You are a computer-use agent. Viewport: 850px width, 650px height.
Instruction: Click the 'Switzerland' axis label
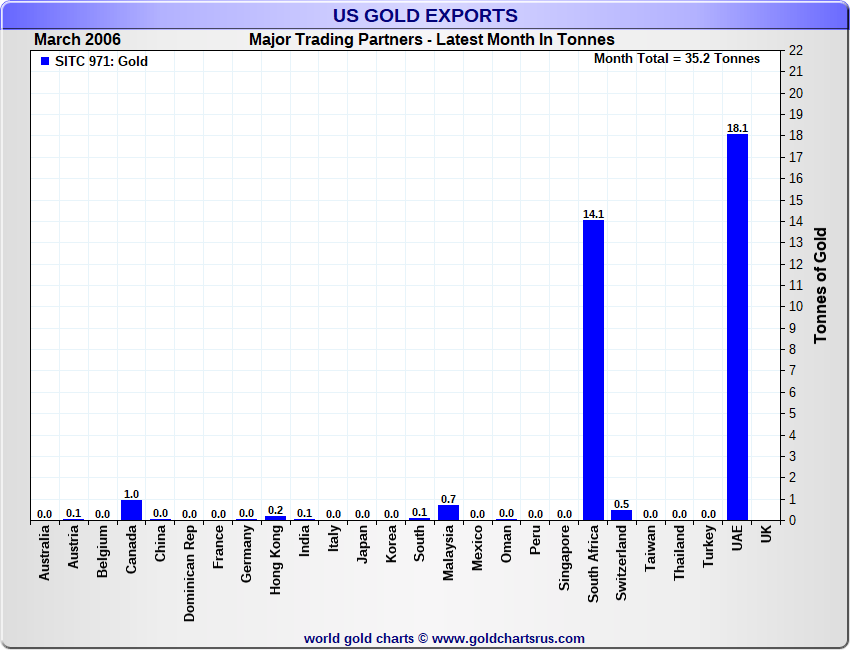tap(621, 563)
